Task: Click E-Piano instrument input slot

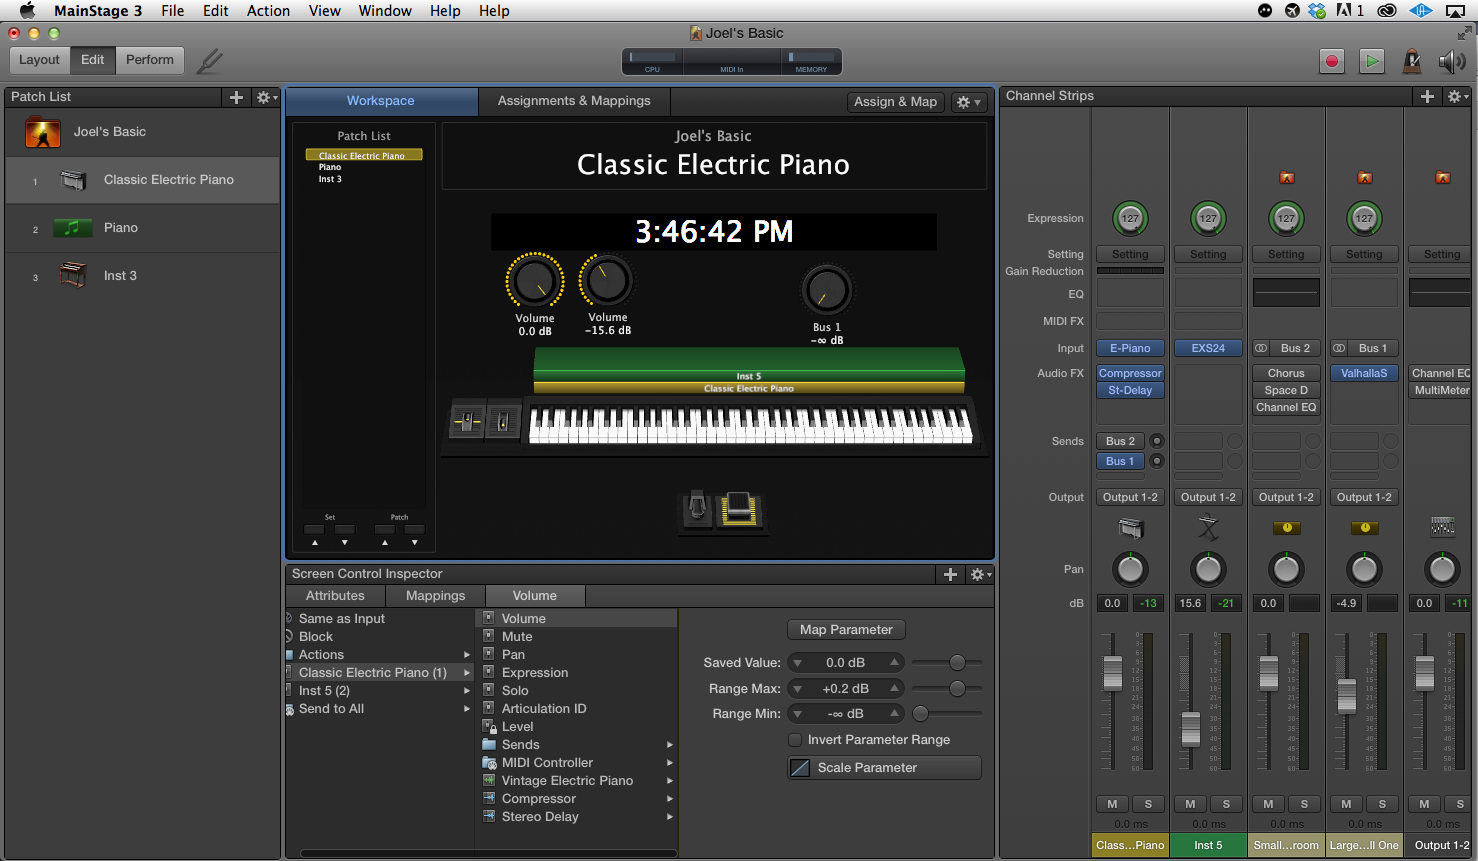Action: coord(1130,348)
